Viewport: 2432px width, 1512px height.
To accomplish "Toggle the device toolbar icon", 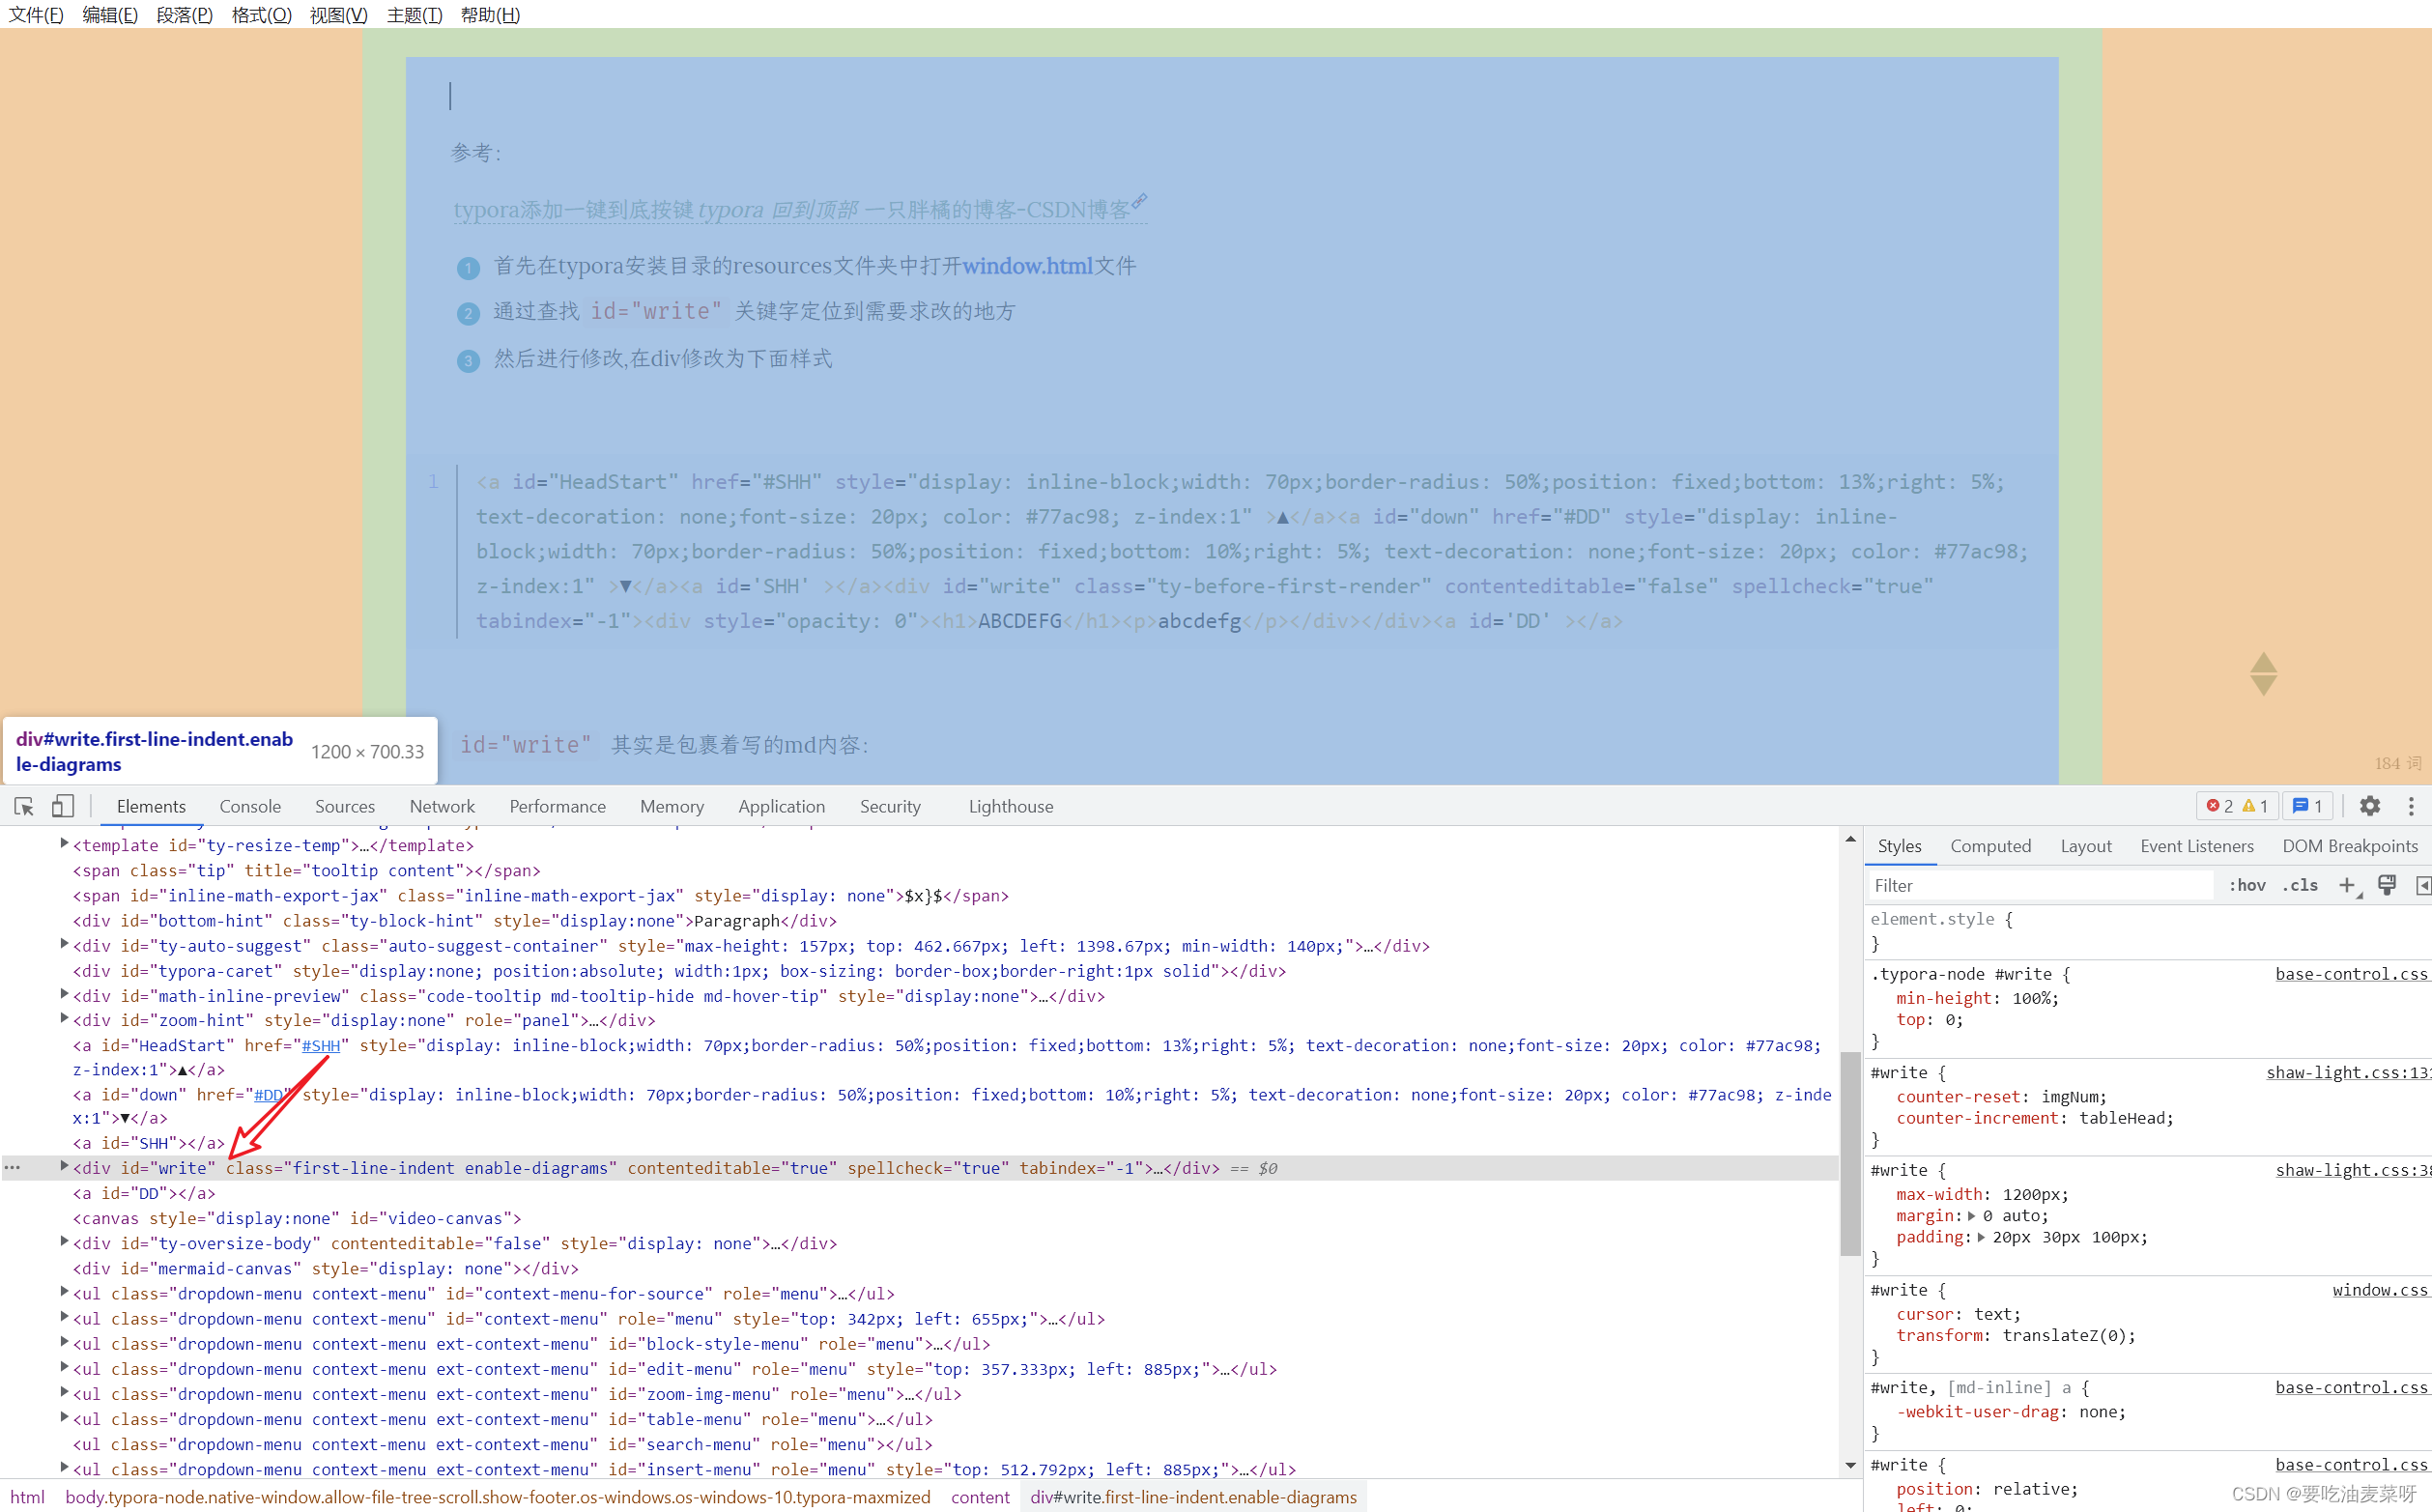I will tap(63, 806).
